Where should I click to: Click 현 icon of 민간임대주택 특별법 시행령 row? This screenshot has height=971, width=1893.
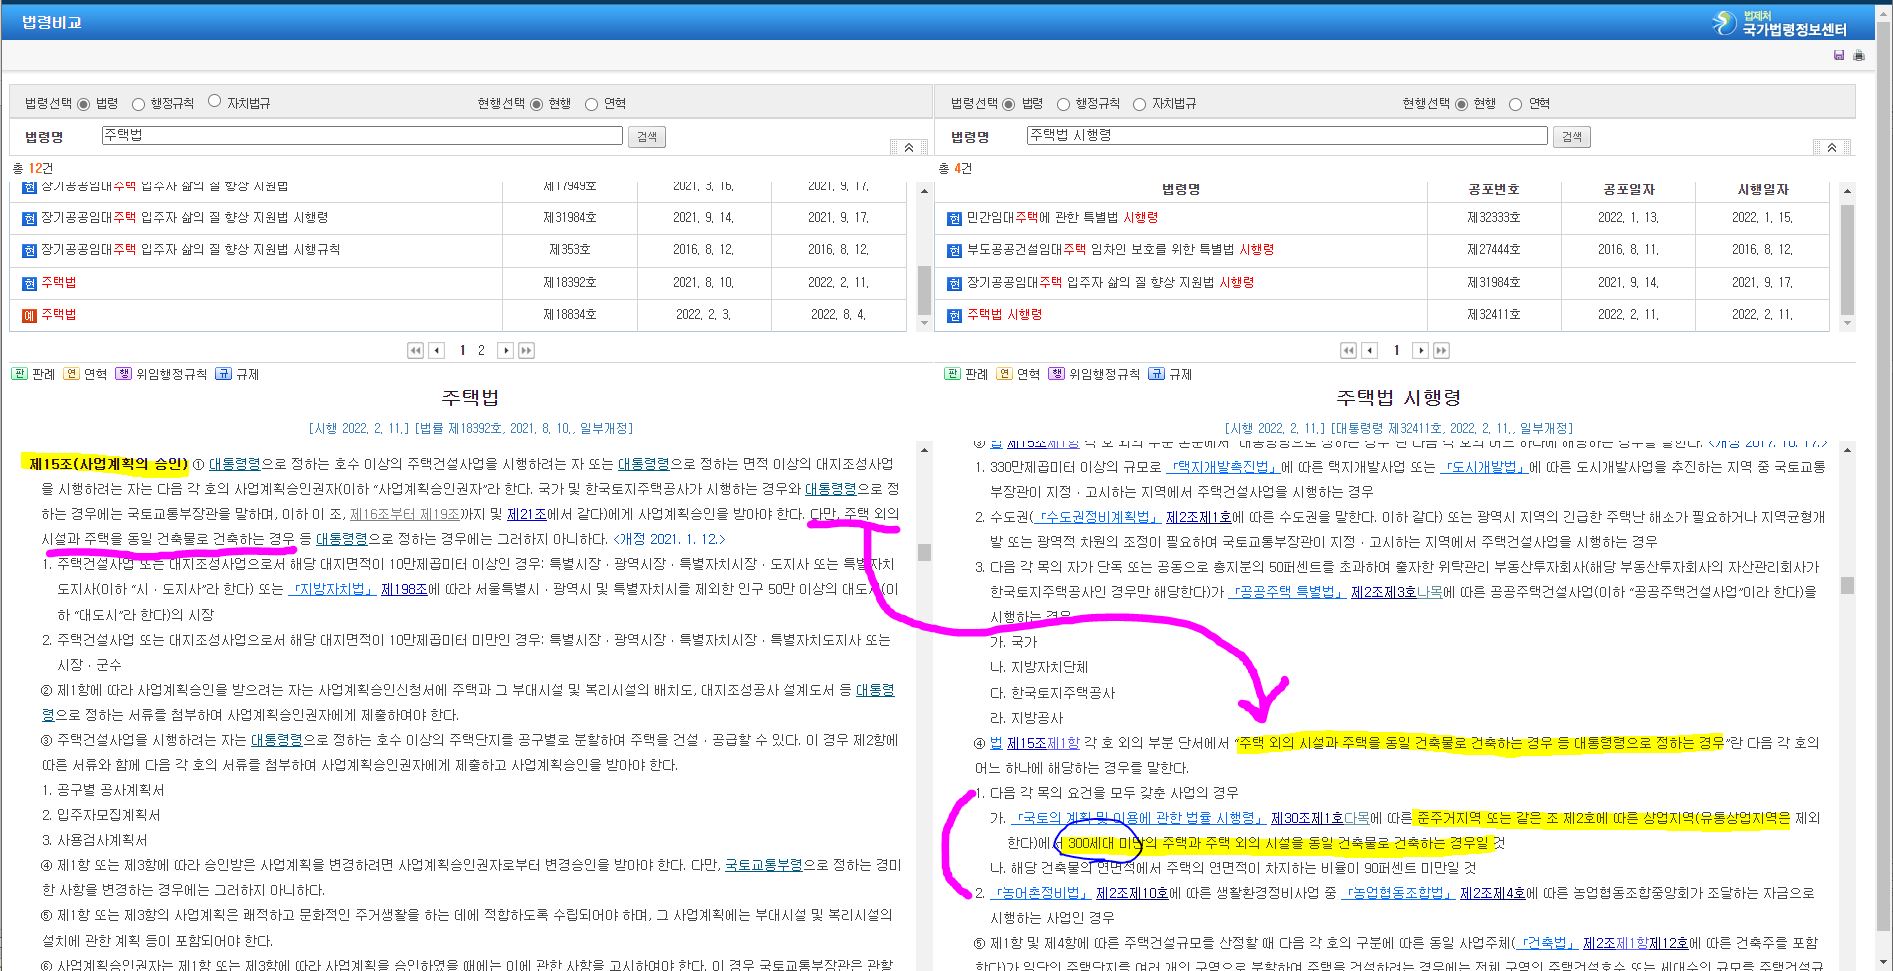click(955, 218)
